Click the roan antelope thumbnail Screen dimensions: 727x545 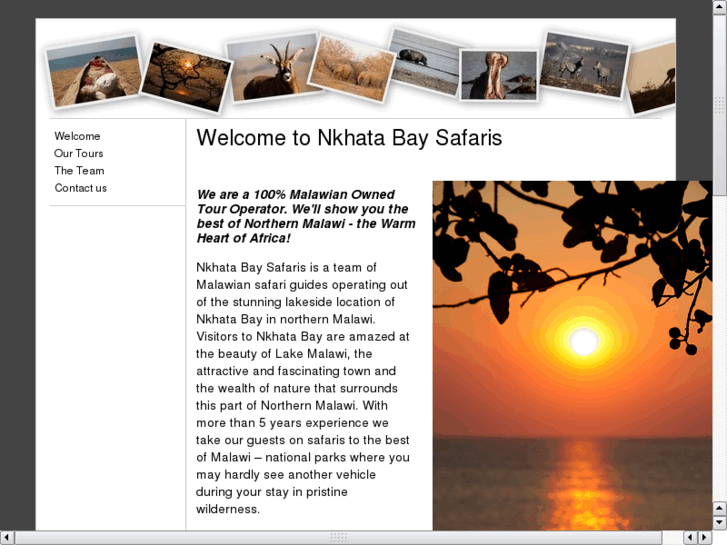(272, 69)
